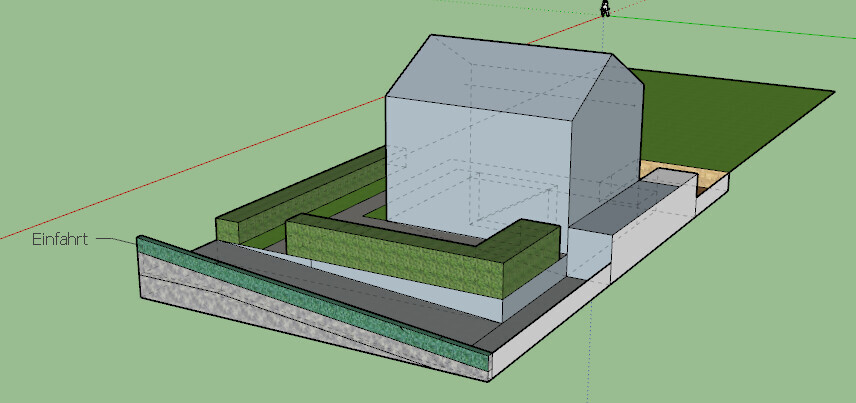
Task: Click the human scale figure at axis origin
Action: pyautogui.click(x=605, y=9)
